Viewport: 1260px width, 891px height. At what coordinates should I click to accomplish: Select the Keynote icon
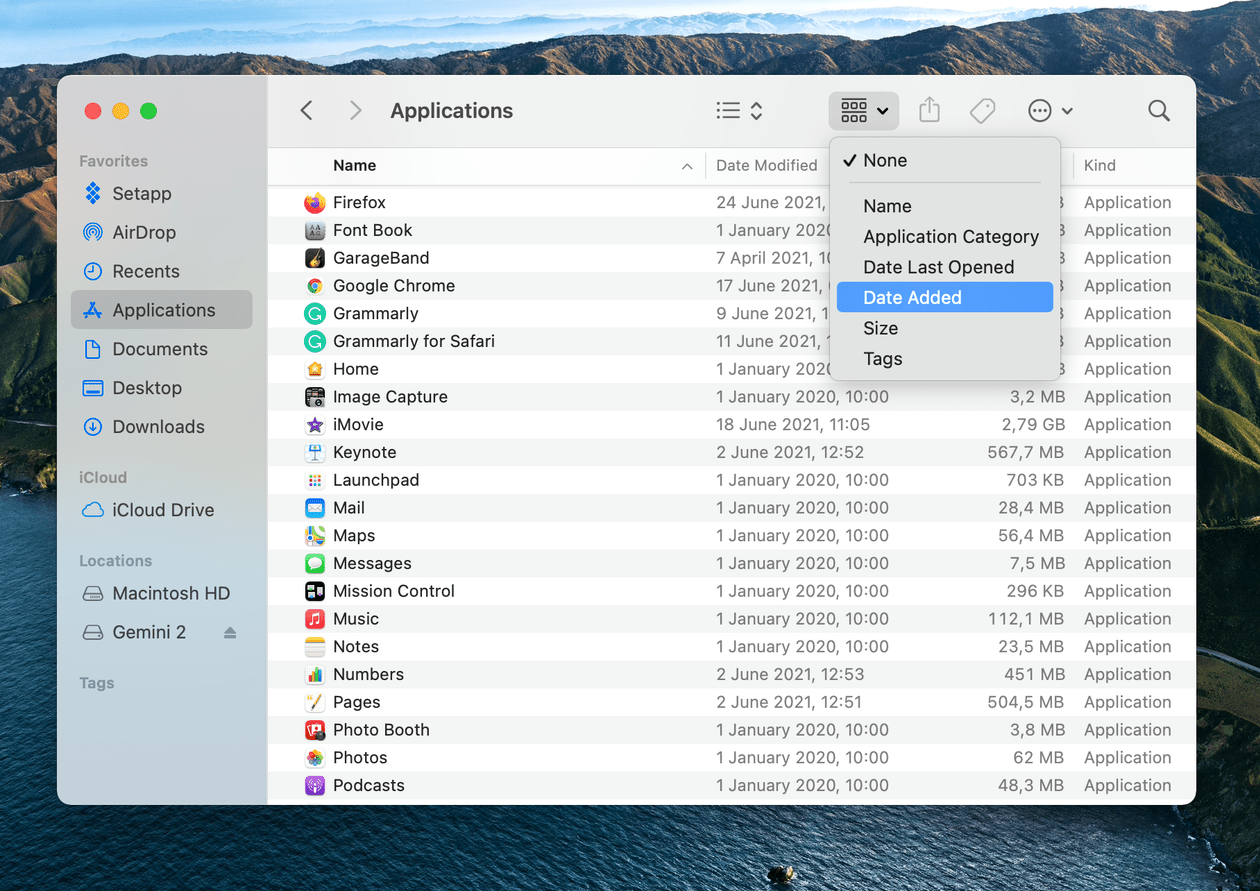pyautogui.click(x=315, y=452)
